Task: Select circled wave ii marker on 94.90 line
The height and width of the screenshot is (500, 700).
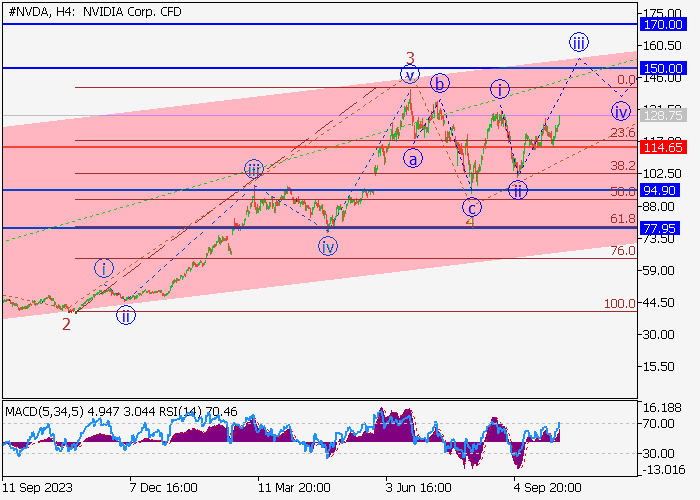Action: point(518,190)
